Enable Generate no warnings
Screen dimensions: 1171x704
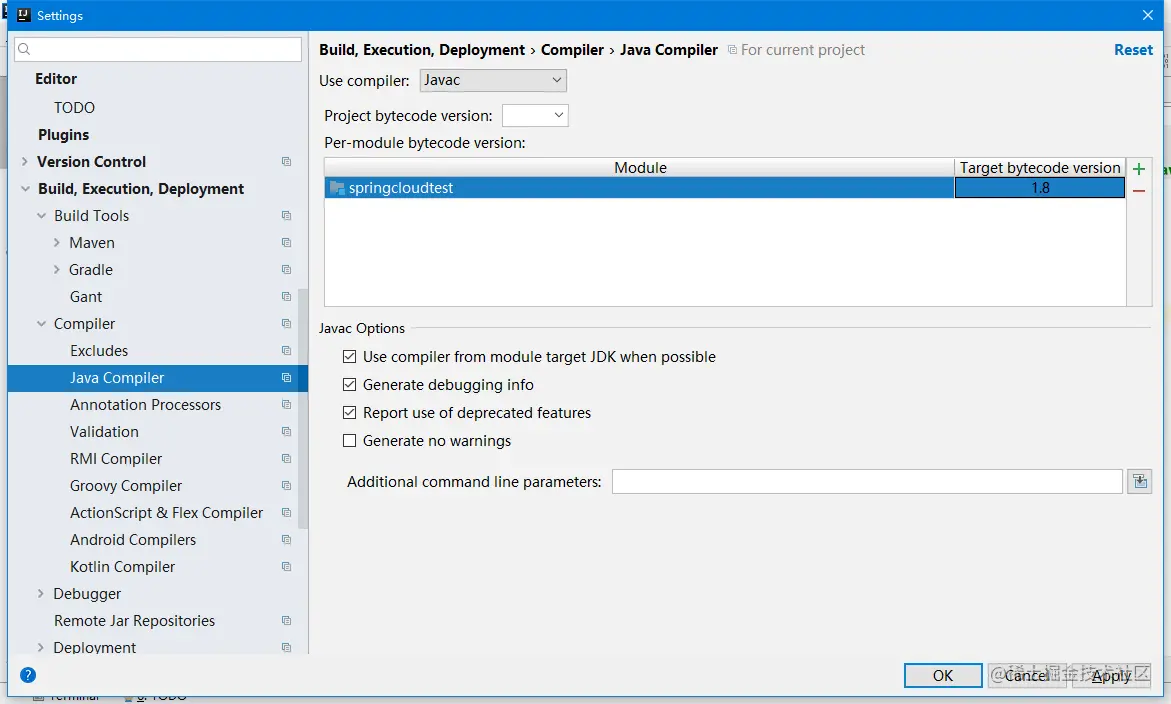[350, 440]
